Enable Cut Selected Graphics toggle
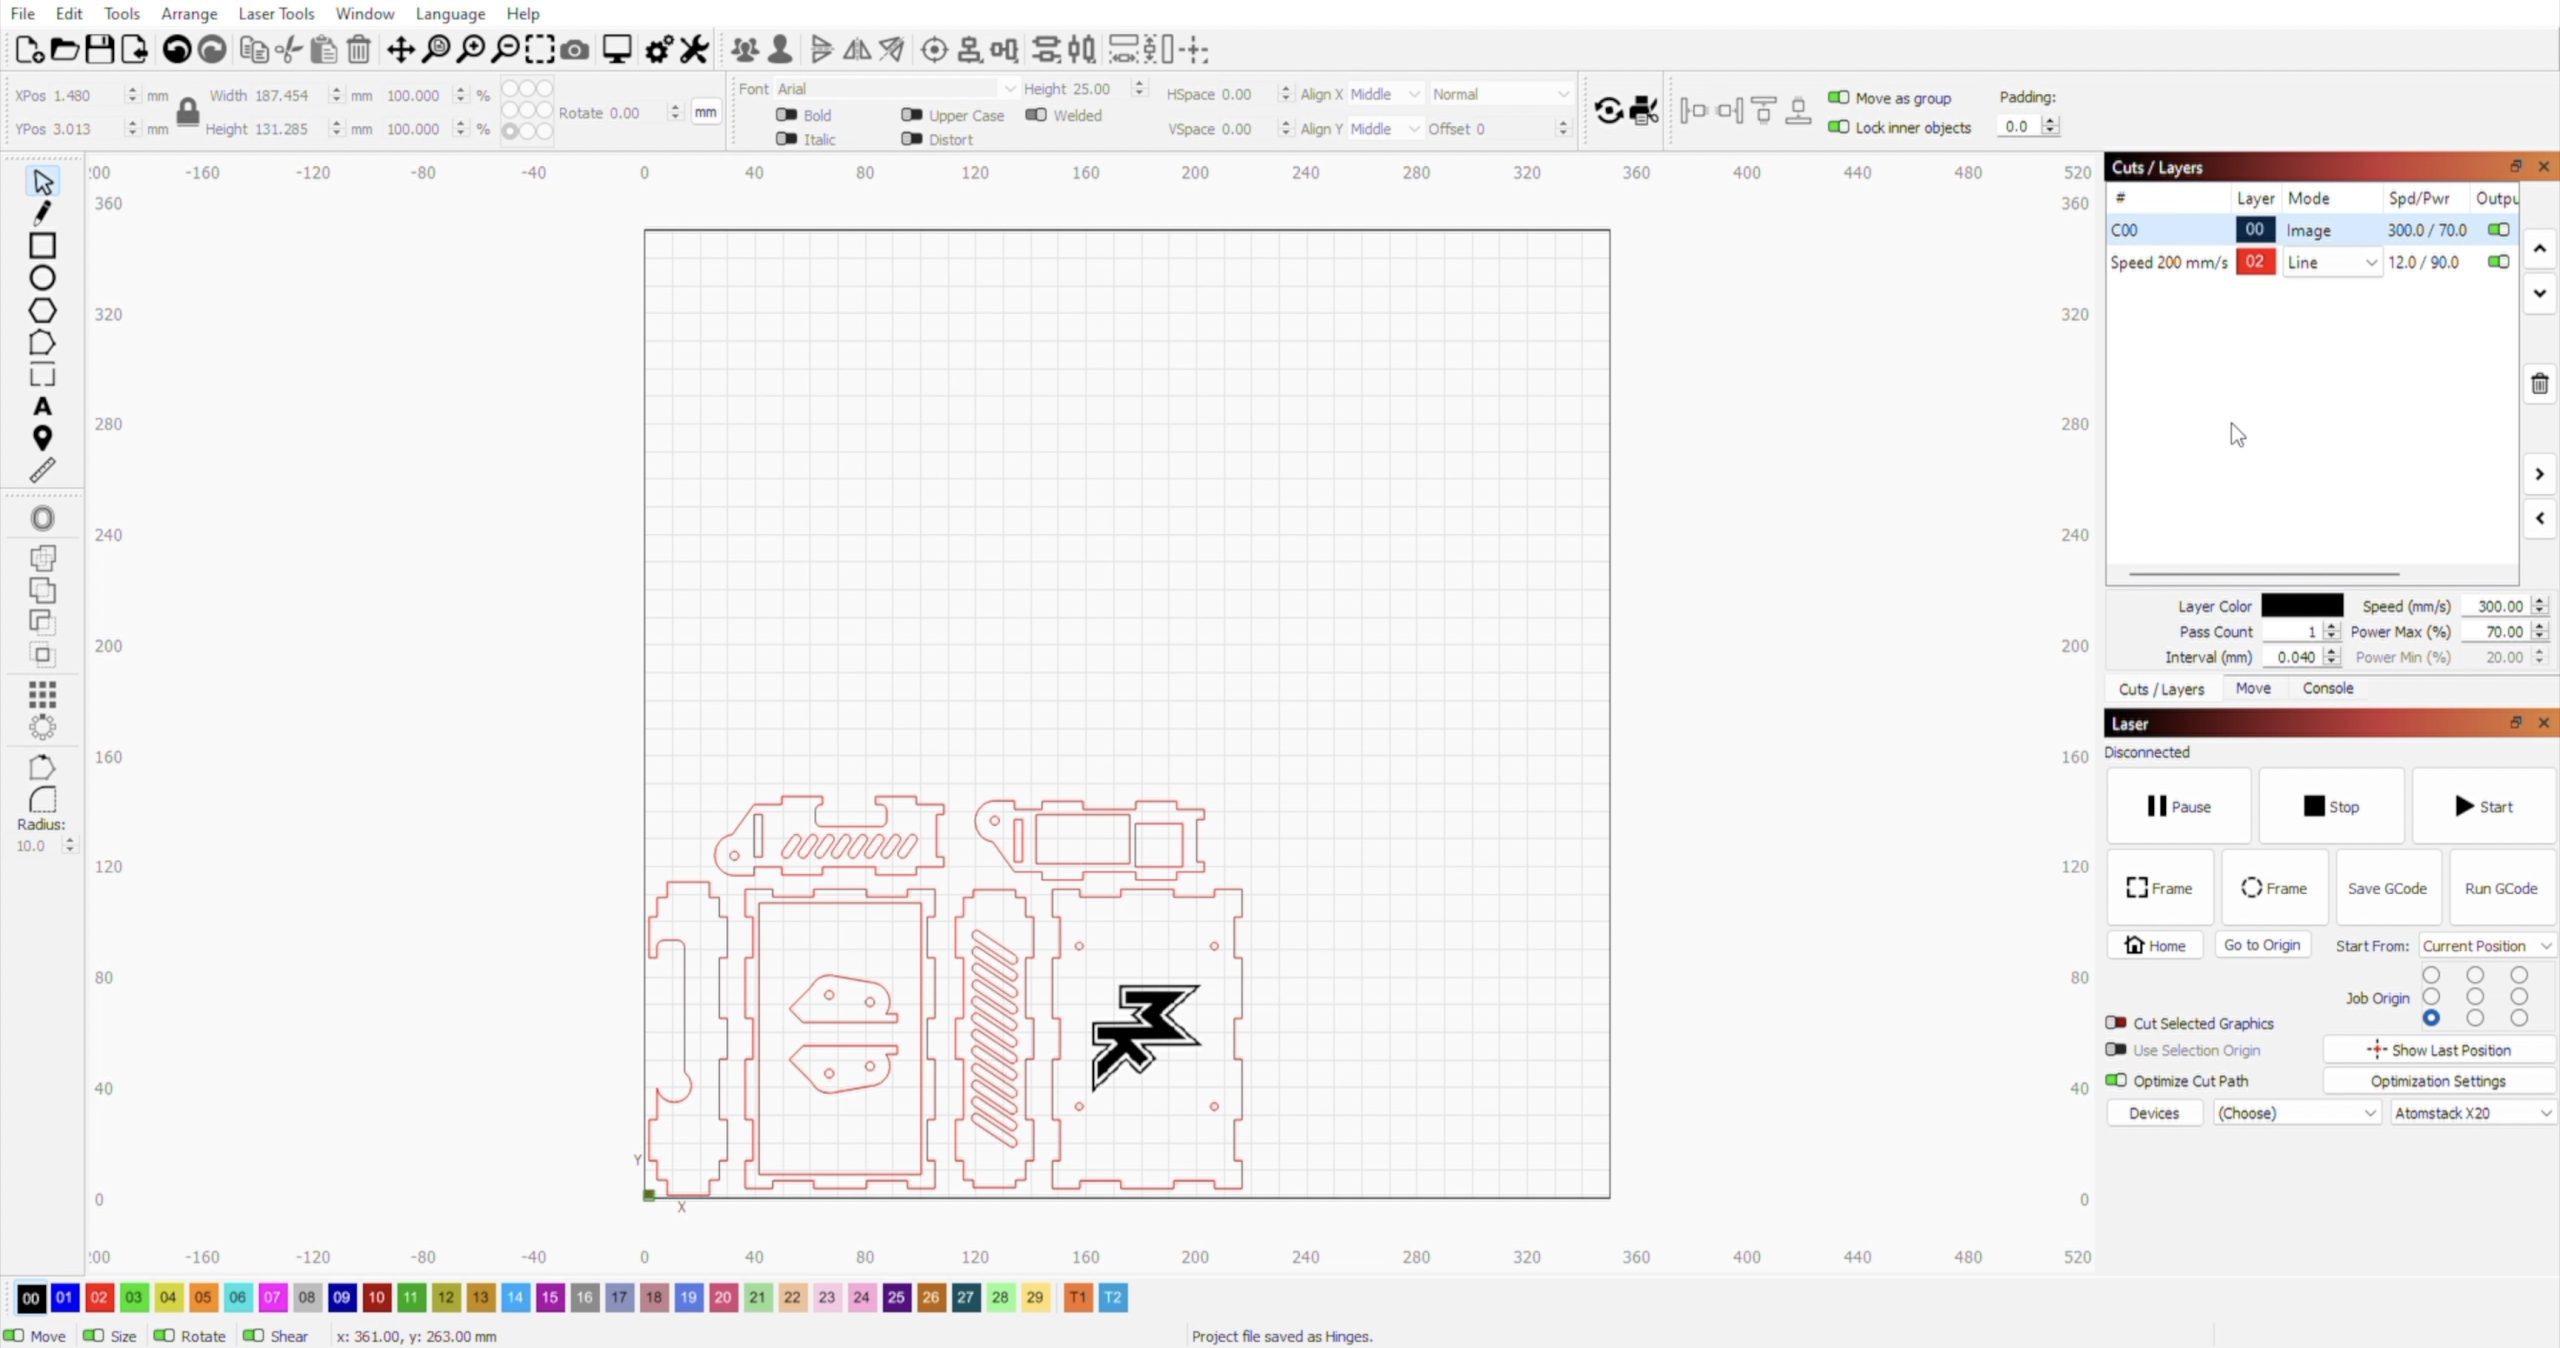 tap(2116, 1023)
